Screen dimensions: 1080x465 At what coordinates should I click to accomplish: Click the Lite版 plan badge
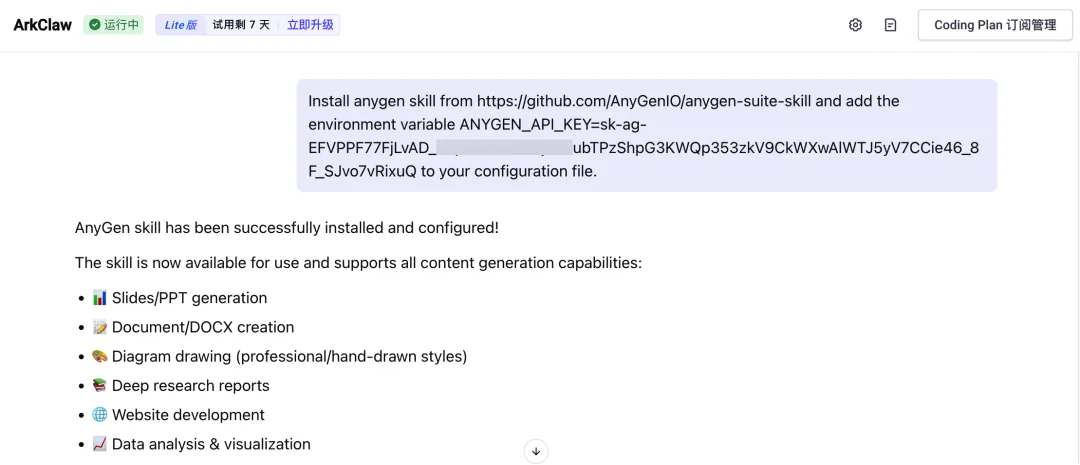click(x=181, y=25)
